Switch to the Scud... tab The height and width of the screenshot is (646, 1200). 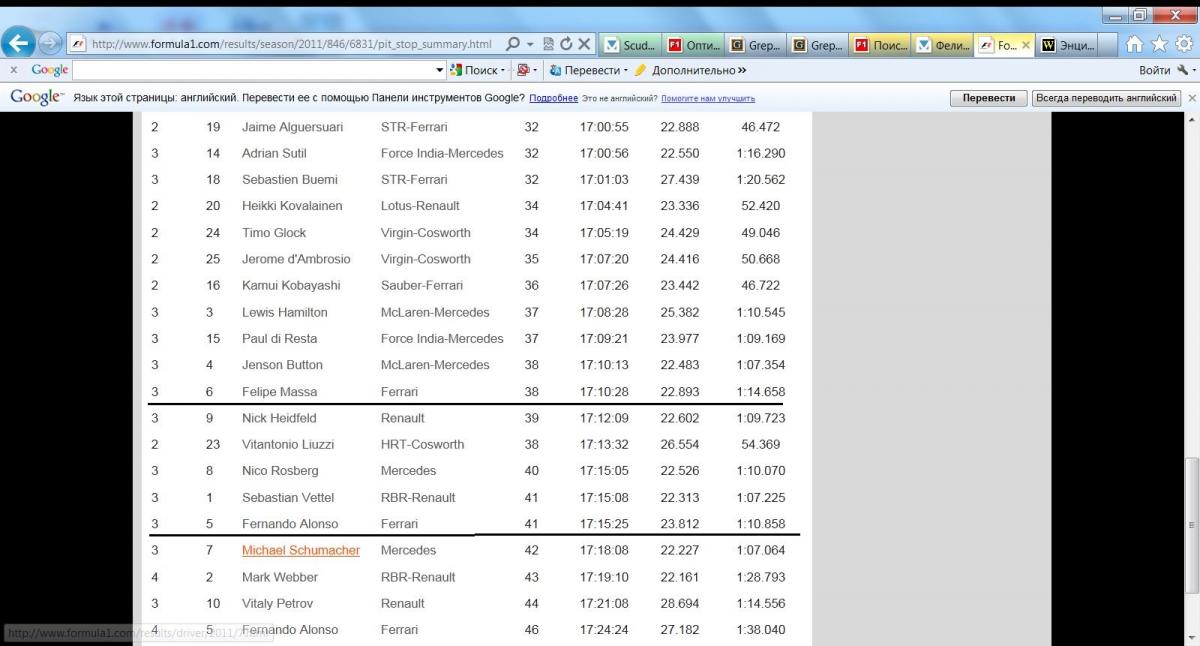coord(632,45)
